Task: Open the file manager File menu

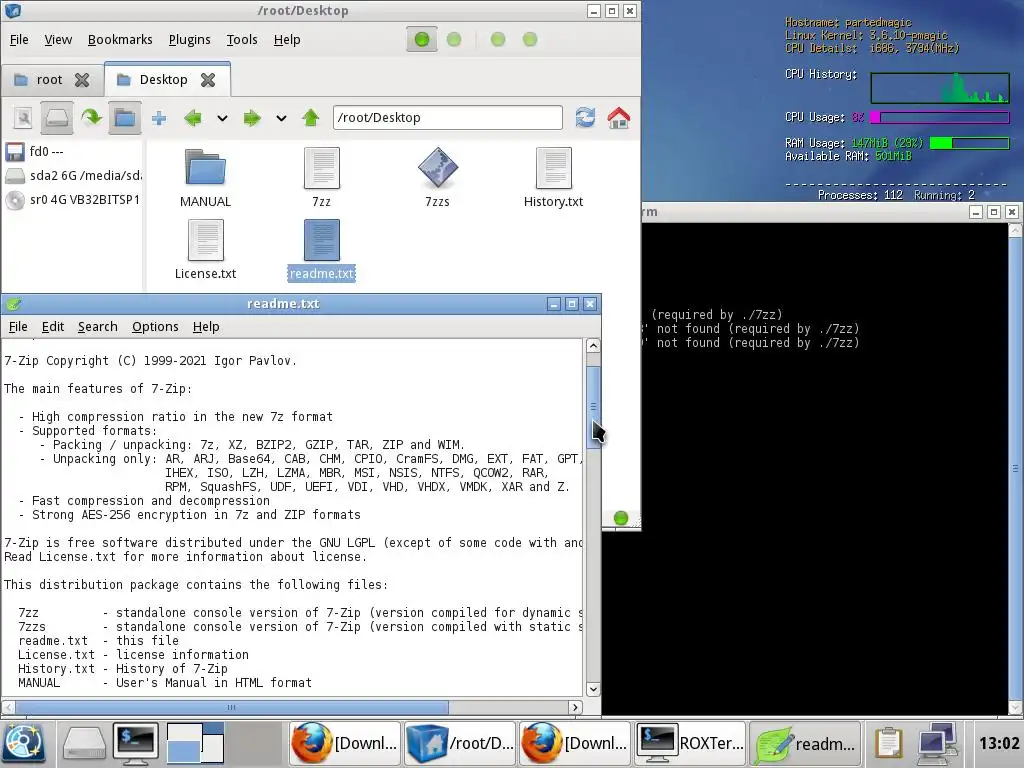Action: (x=19, y=40)
